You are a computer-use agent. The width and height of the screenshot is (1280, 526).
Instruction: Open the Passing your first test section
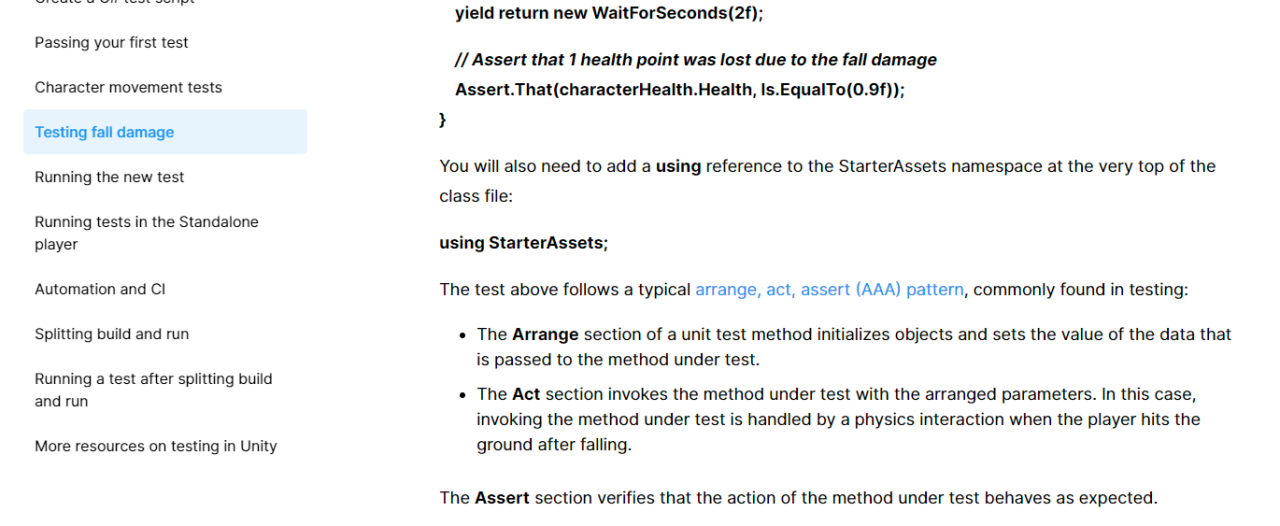click(x=111, y=42)
